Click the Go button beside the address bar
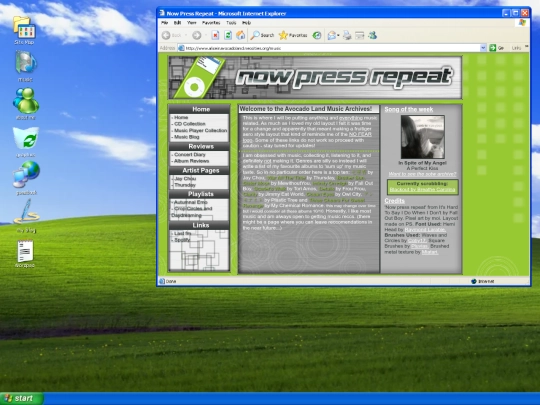 coord(496,48)
